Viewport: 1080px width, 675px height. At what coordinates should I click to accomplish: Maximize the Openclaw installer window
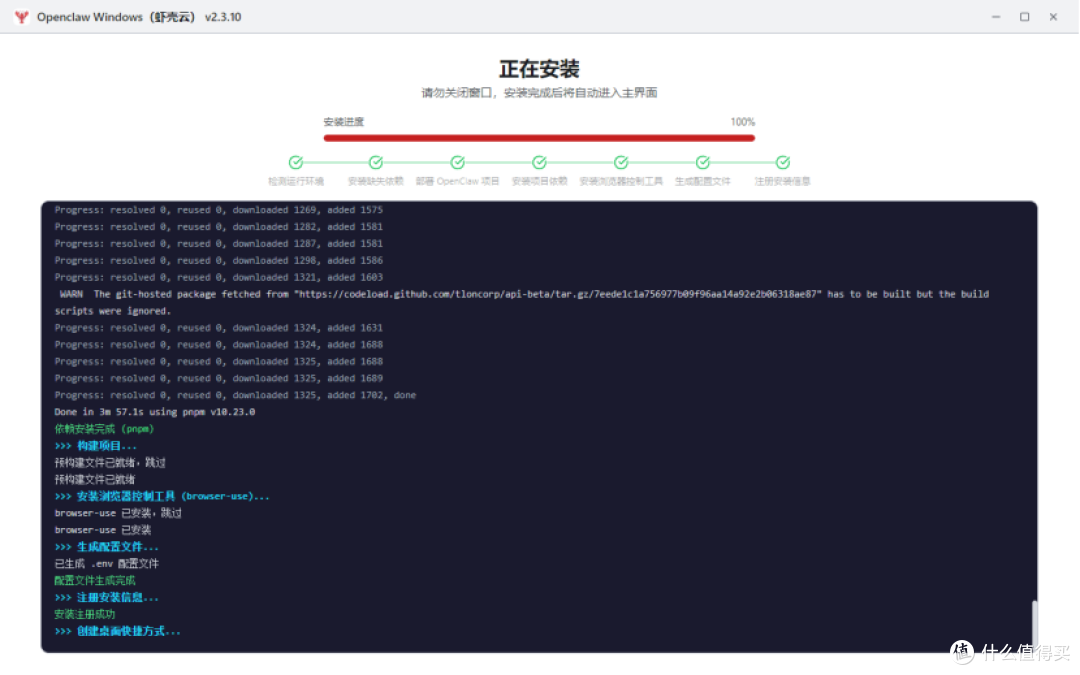(x=1025, y=17)
